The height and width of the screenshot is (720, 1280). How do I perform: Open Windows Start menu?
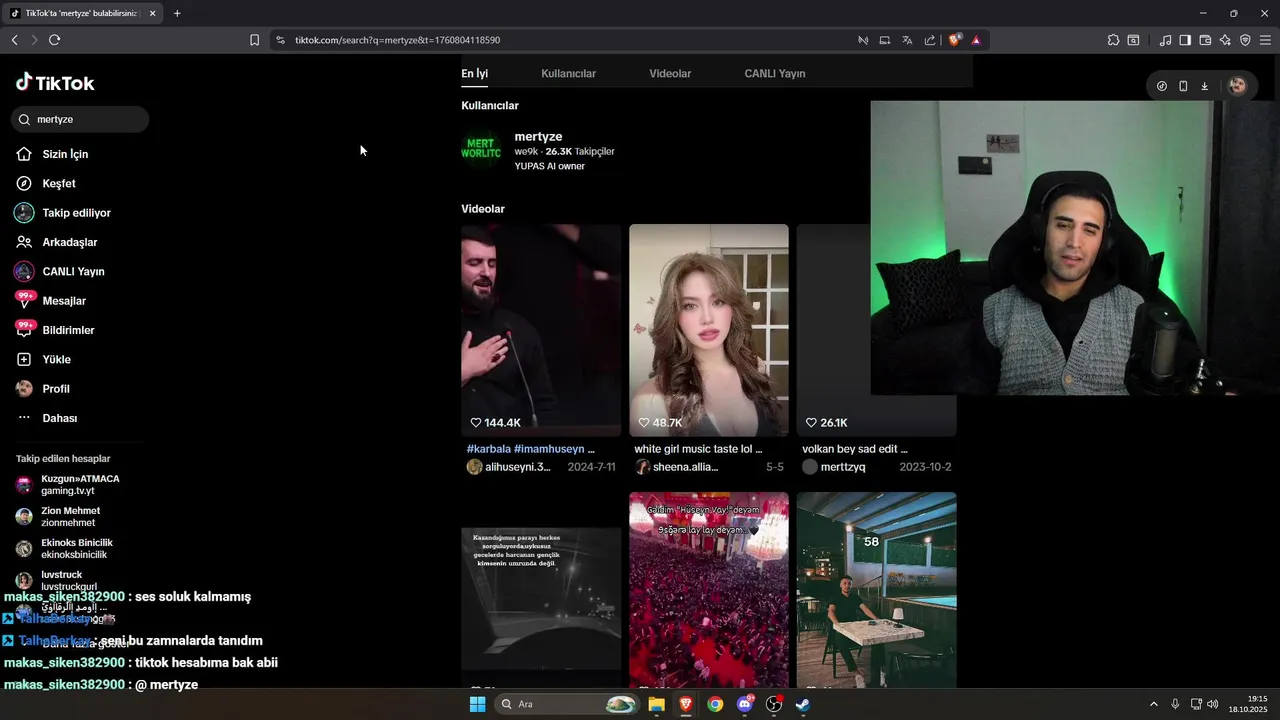[x=478, y=704]
